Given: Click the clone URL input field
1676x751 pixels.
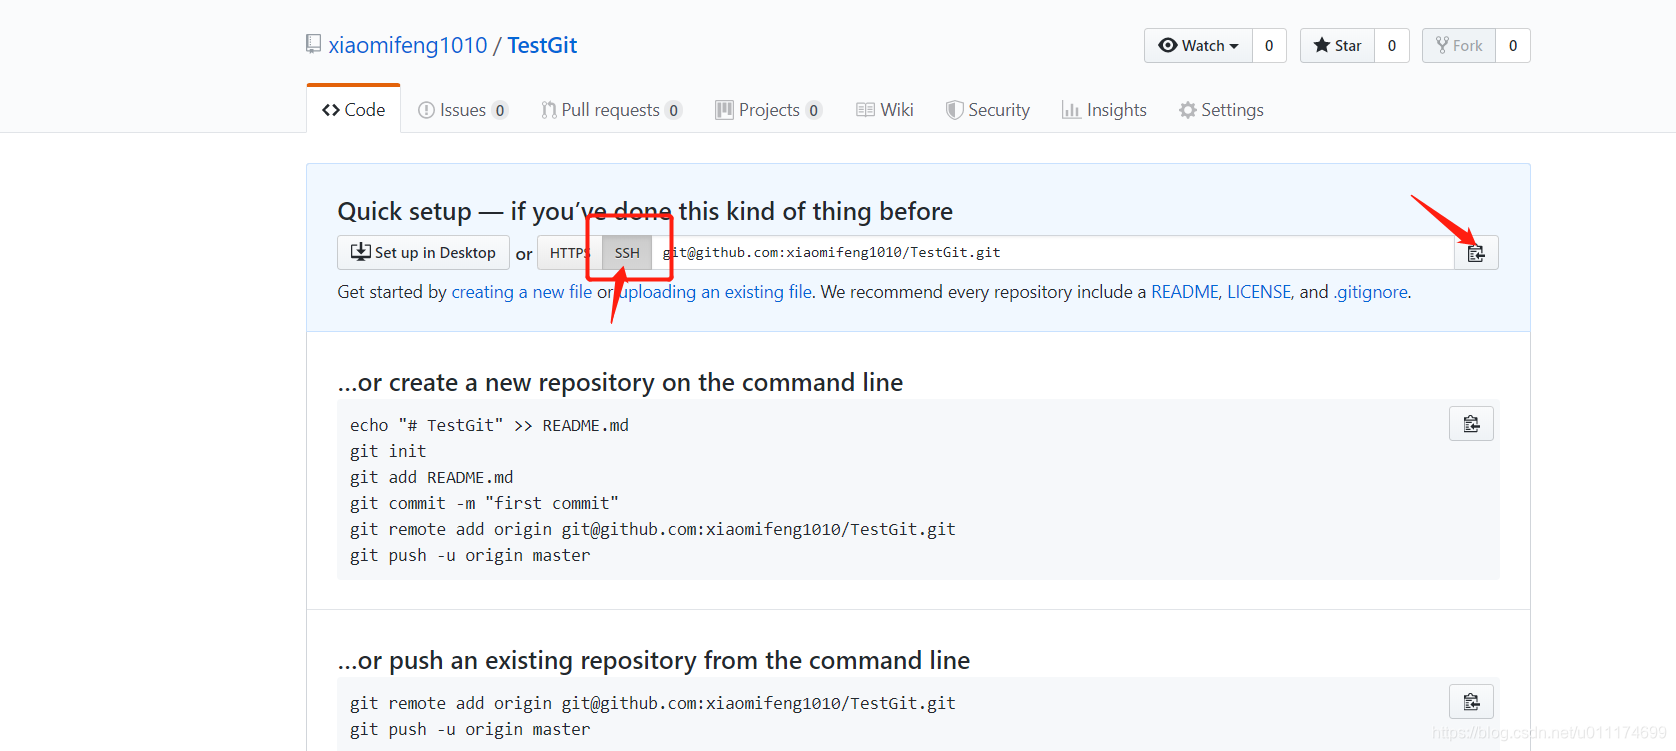Looking at the screenshot, I should pos(1053,253).
